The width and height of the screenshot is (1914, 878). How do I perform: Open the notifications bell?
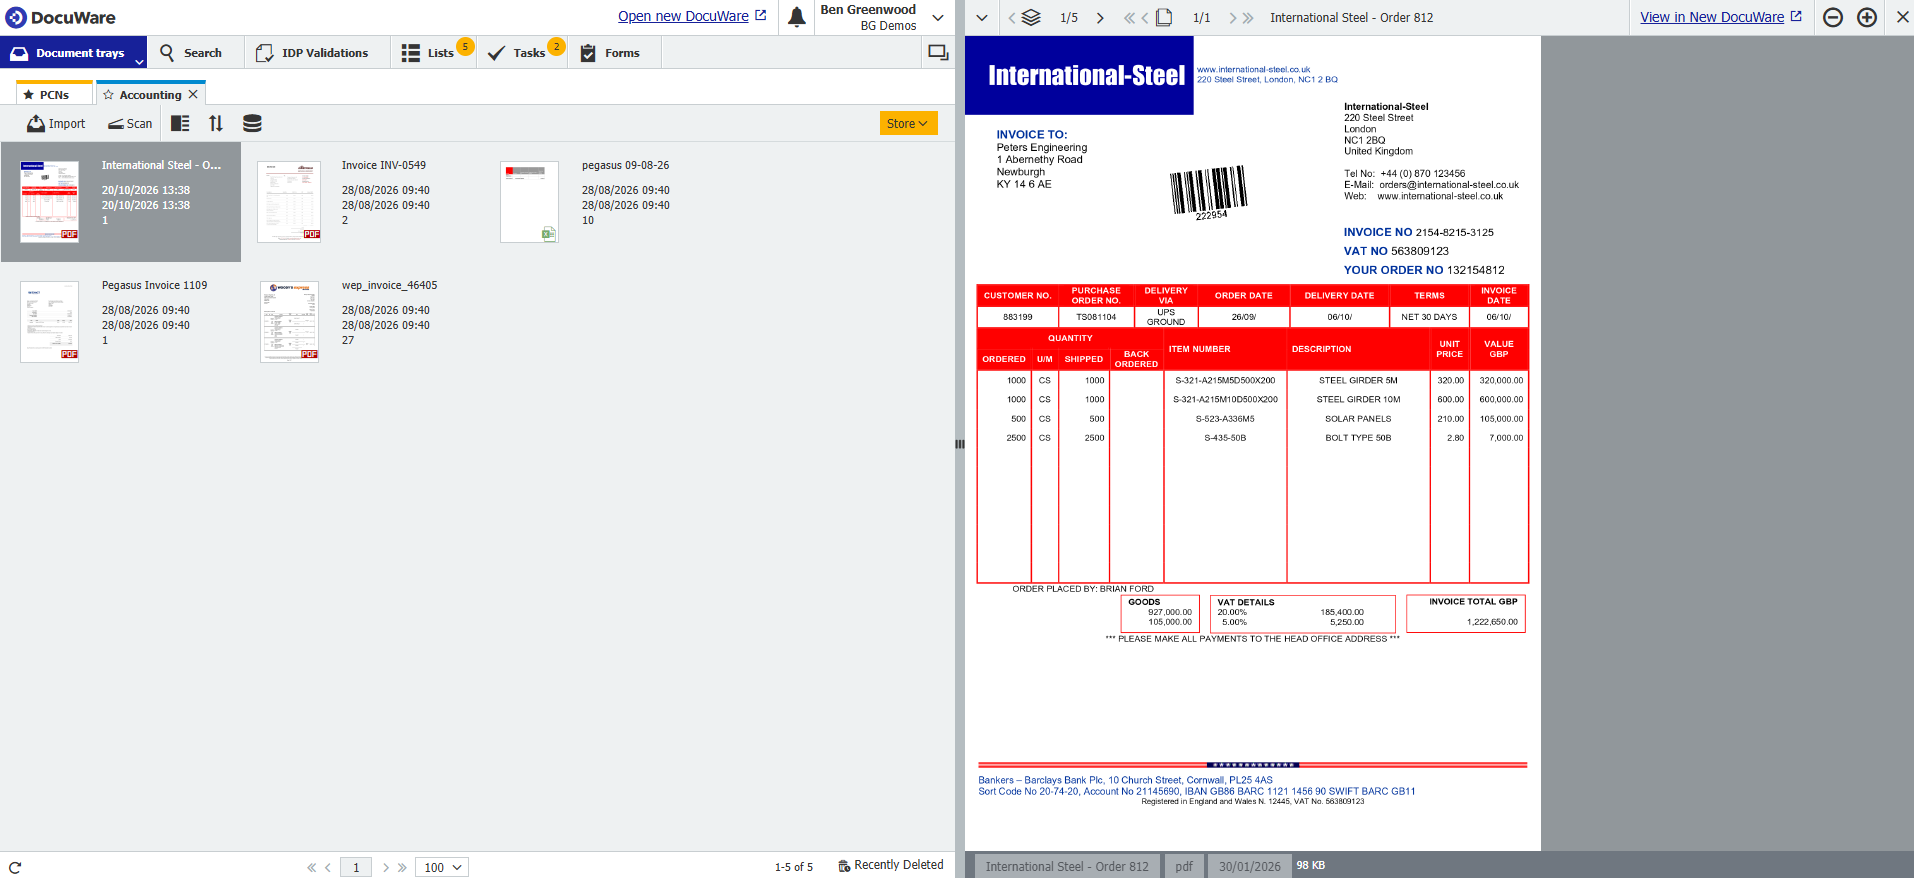coord(796,17)
